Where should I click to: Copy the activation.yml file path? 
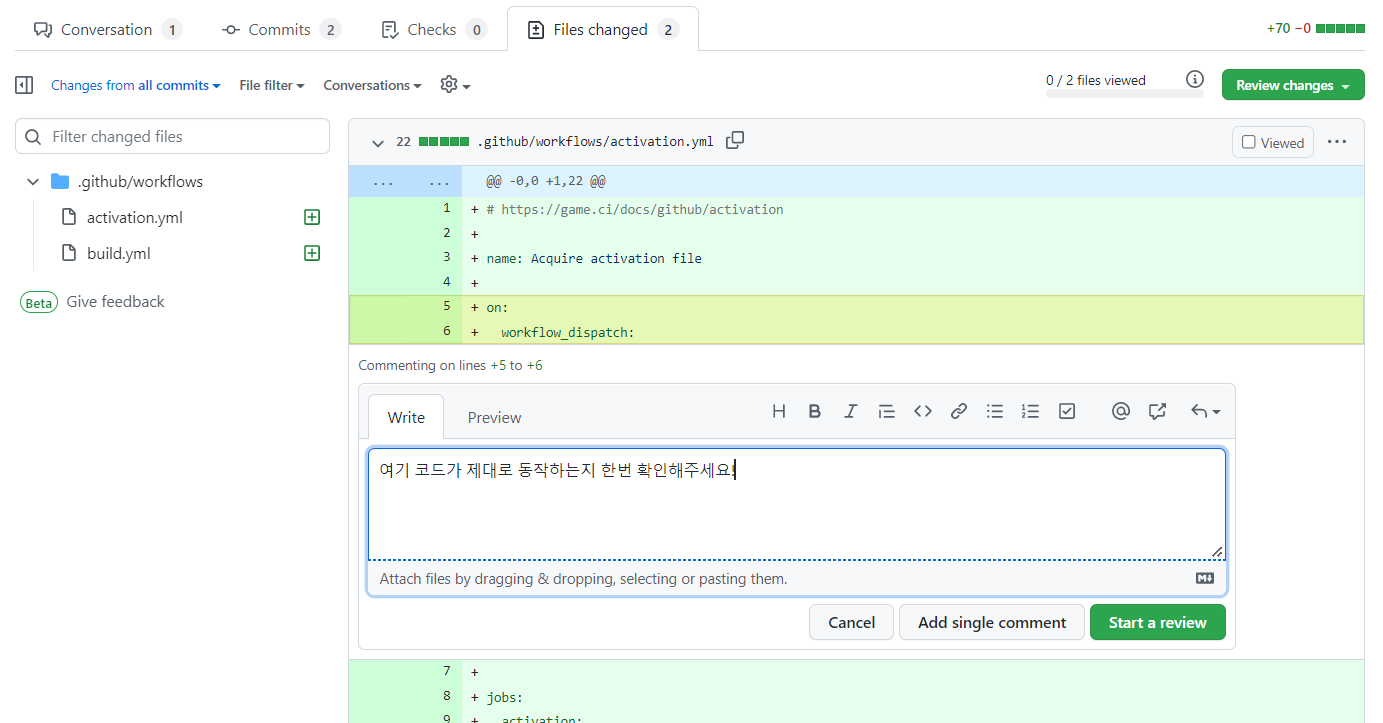click(x=735, y=141)
